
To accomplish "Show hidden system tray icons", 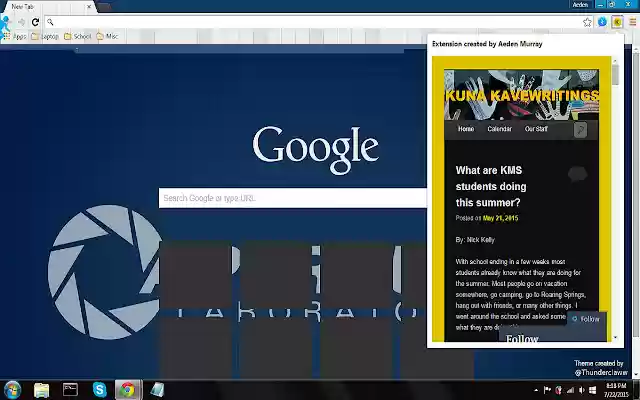I will 536,391.
